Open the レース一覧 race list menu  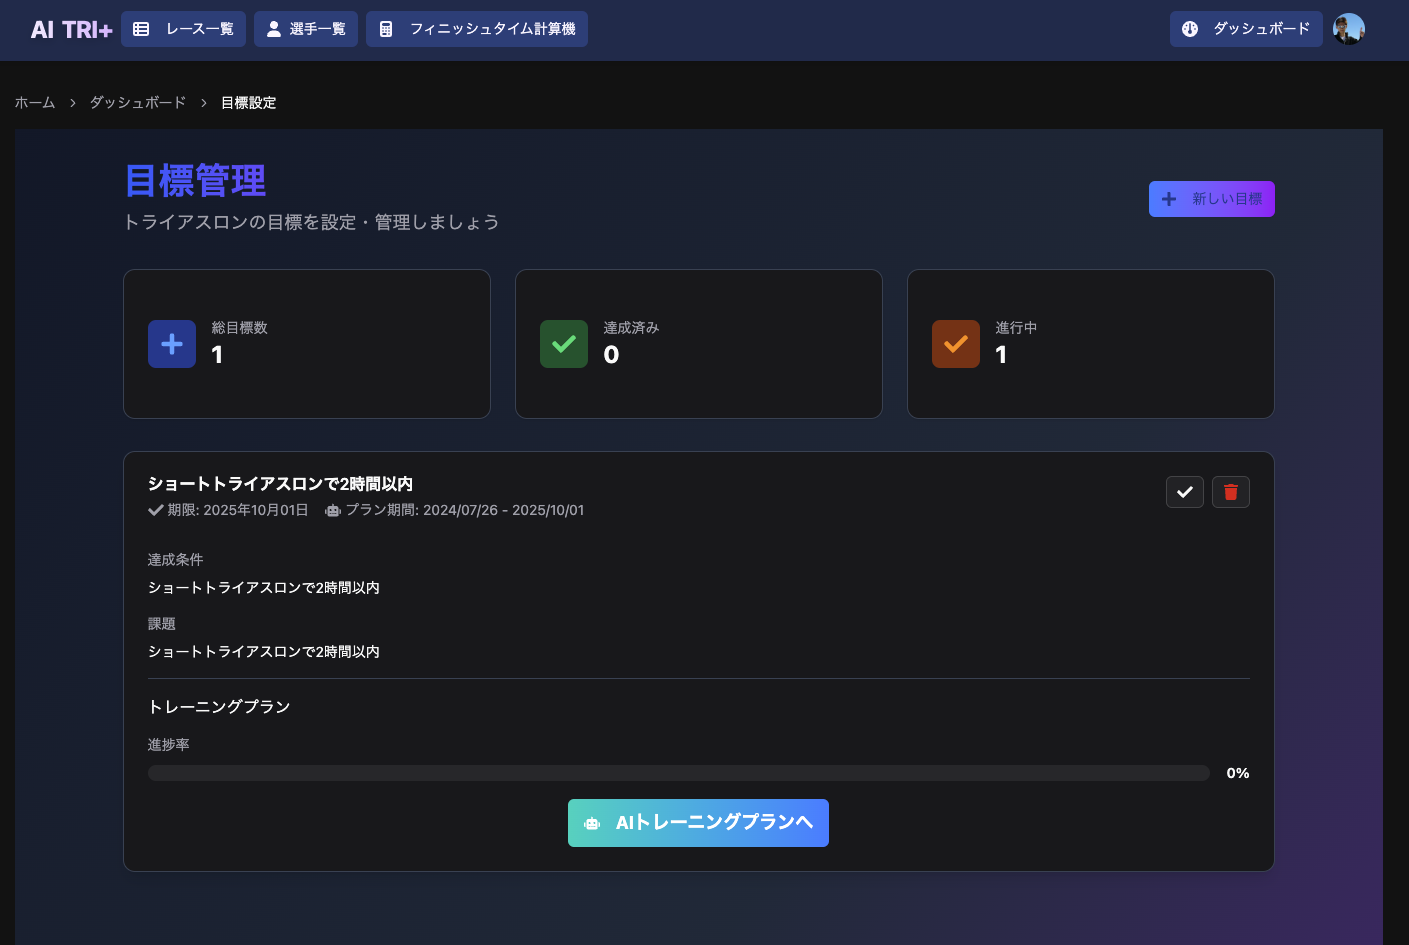[x=184, y=29]
